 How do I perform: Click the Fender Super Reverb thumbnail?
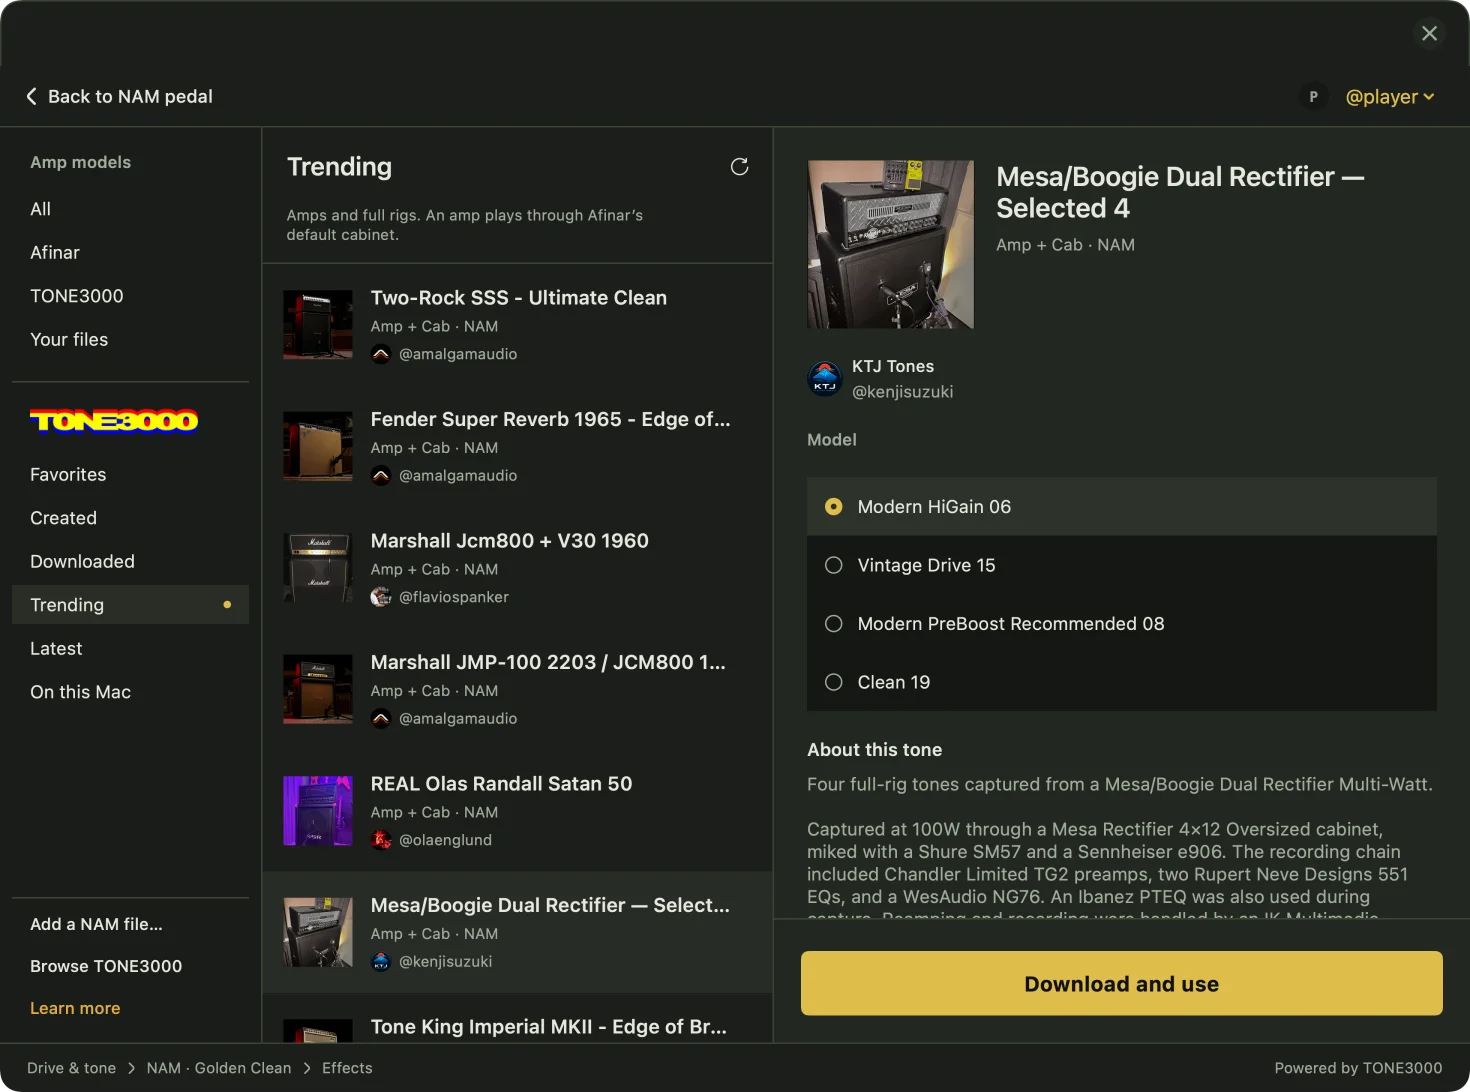click(318, 446)
